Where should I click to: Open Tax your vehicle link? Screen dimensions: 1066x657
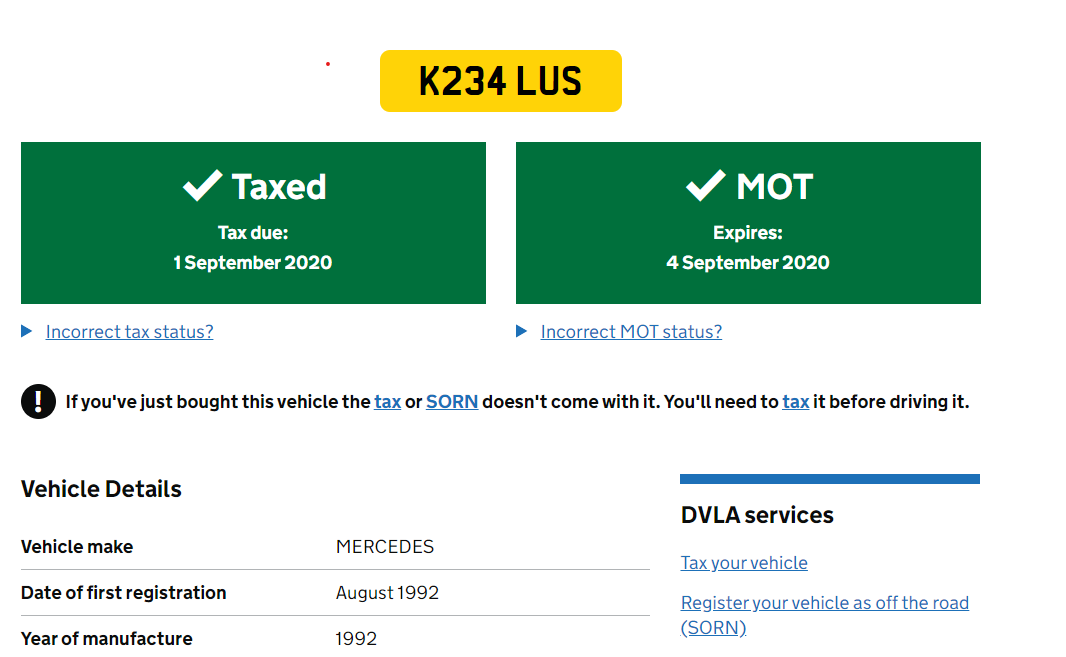pos(744,563)
